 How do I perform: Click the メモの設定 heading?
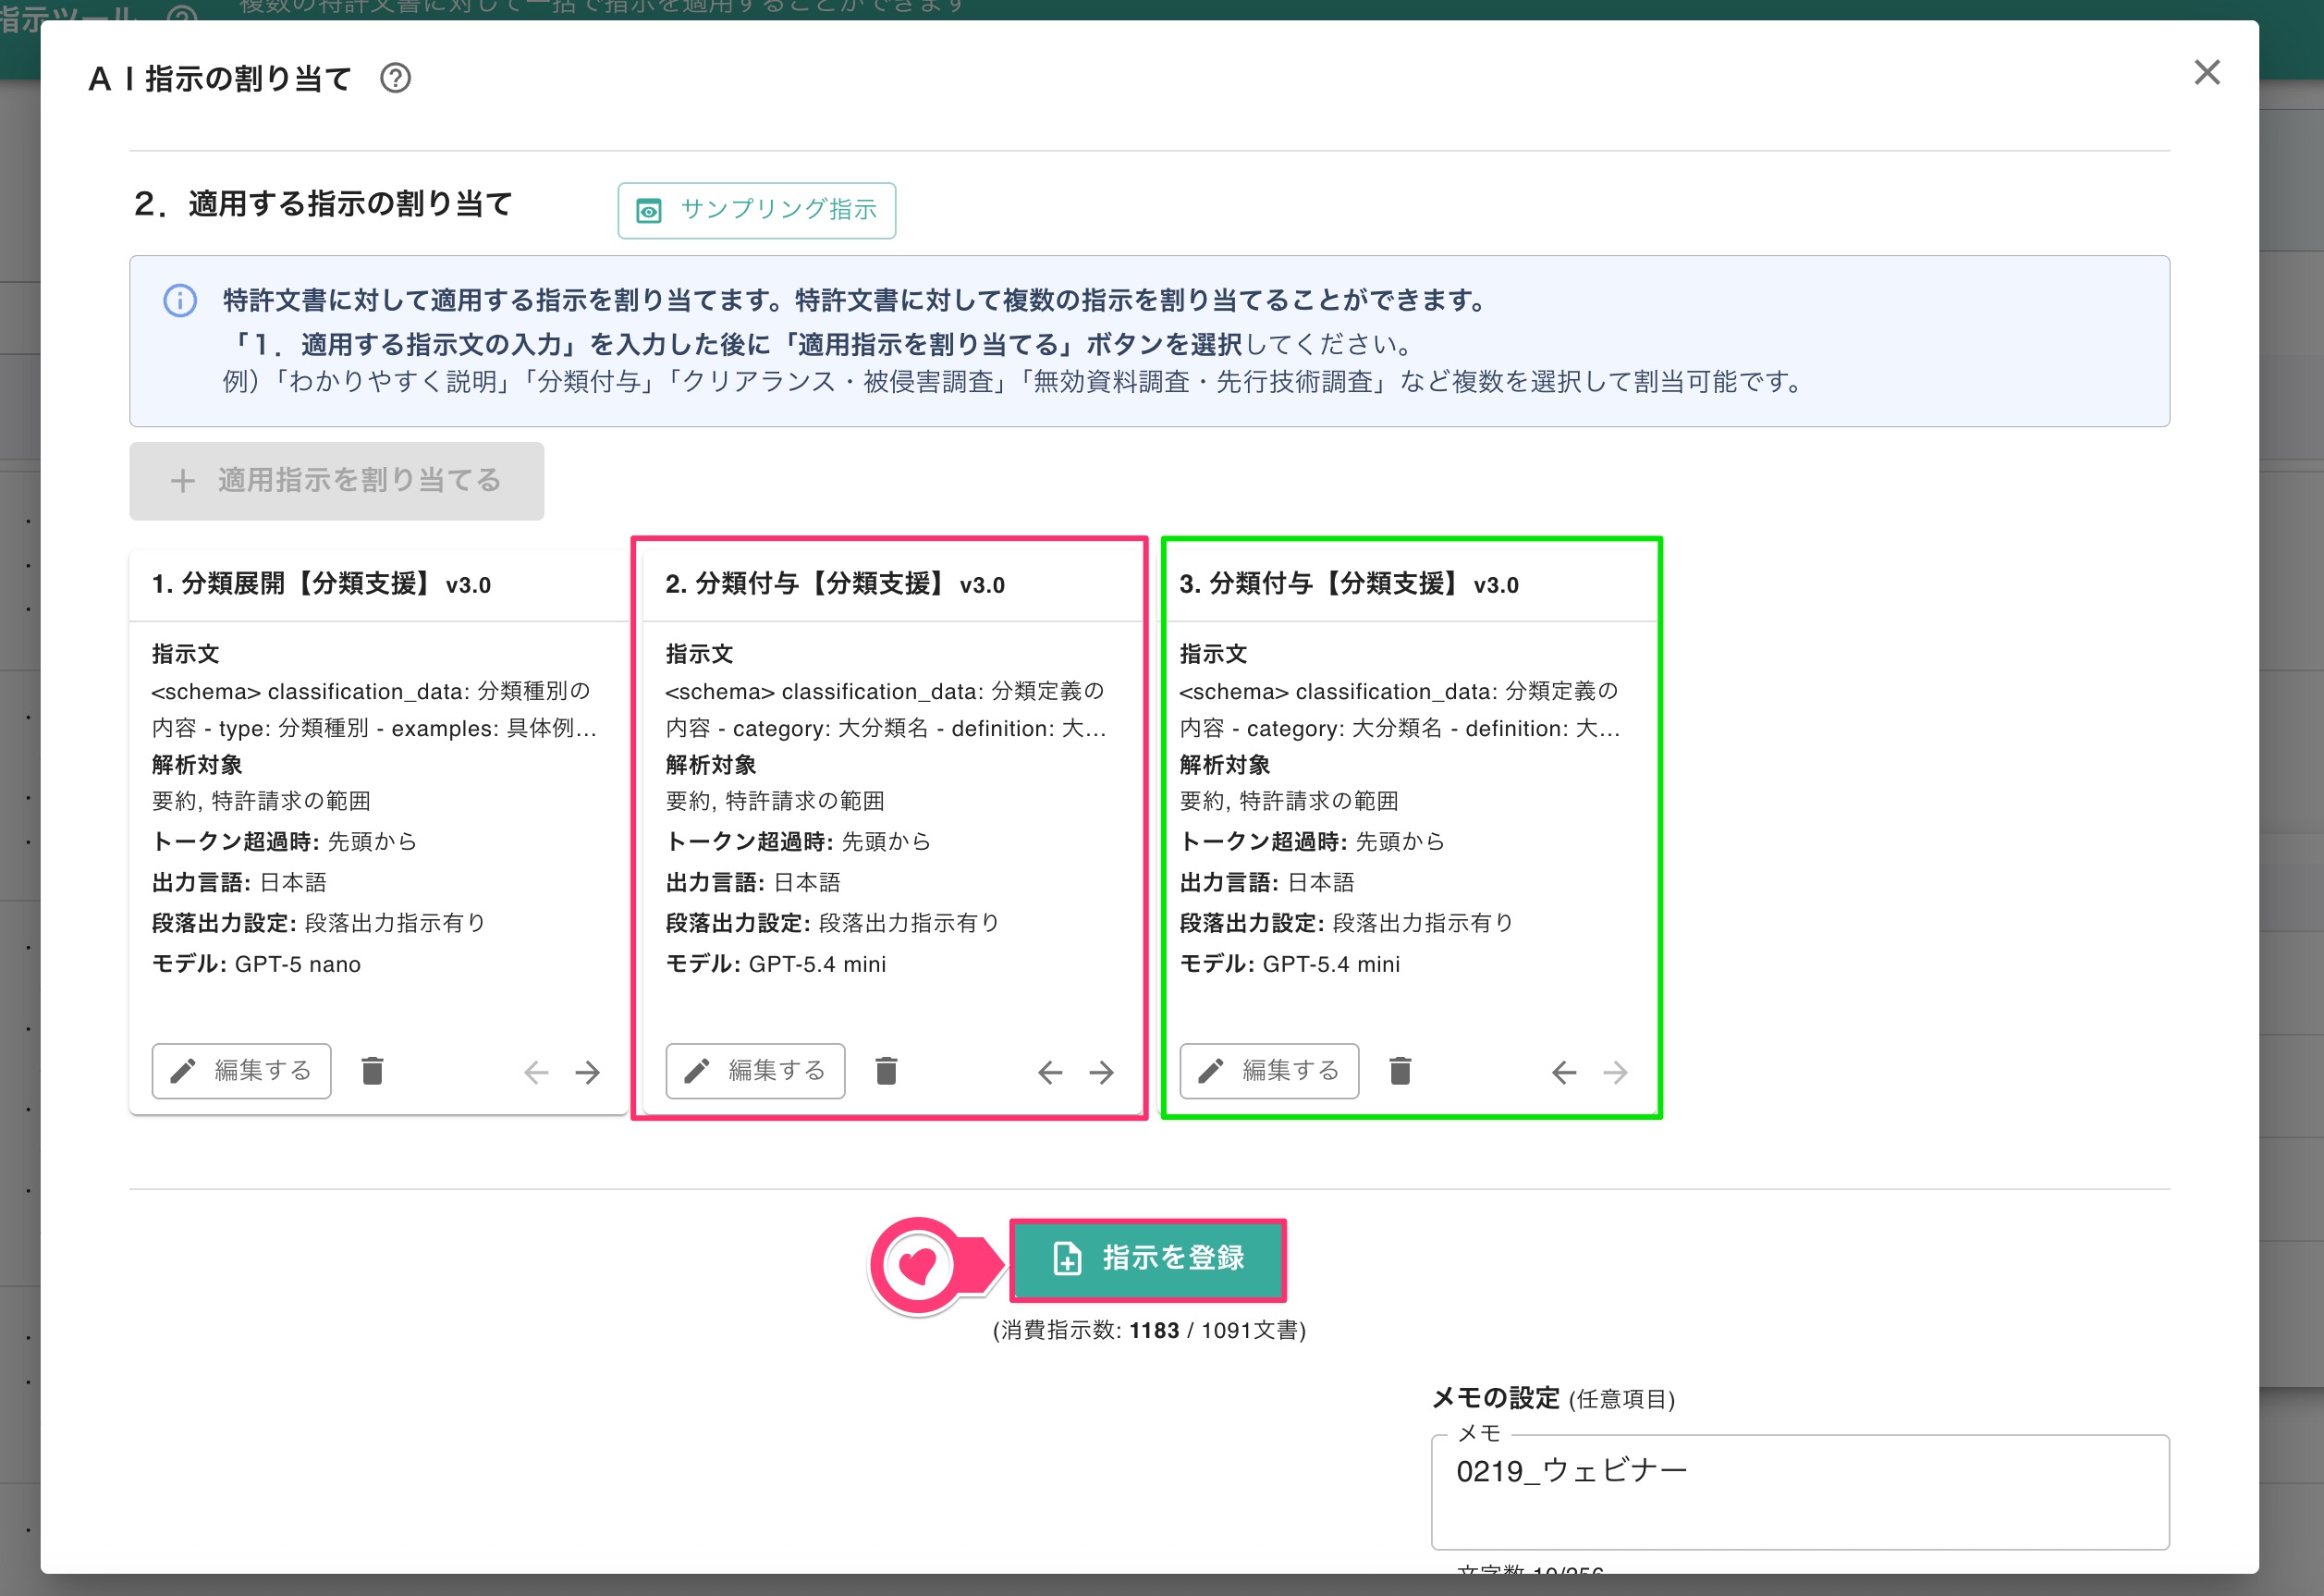[1496, 1398]
